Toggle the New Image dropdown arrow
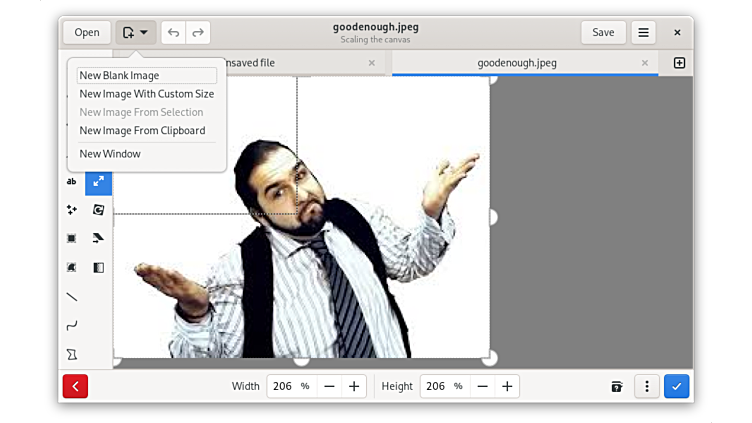Screen dimensions: 752x423 [136, 32]
